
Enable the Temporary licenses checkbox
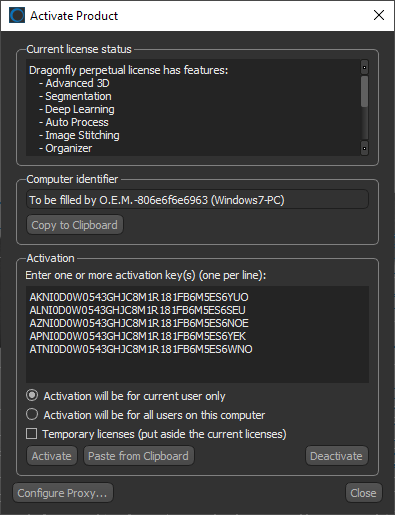(x=32, y=434)
